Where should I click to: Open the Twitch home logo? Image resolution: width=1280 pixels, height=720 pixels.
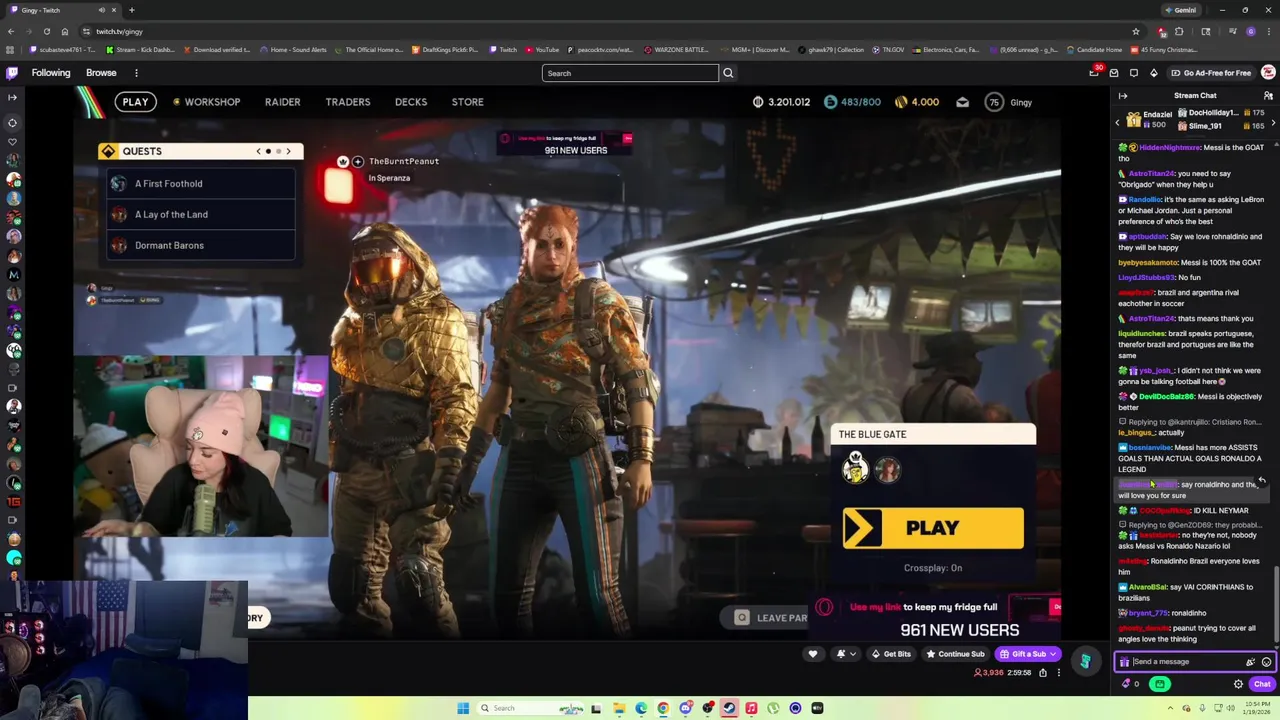point(12,73)
